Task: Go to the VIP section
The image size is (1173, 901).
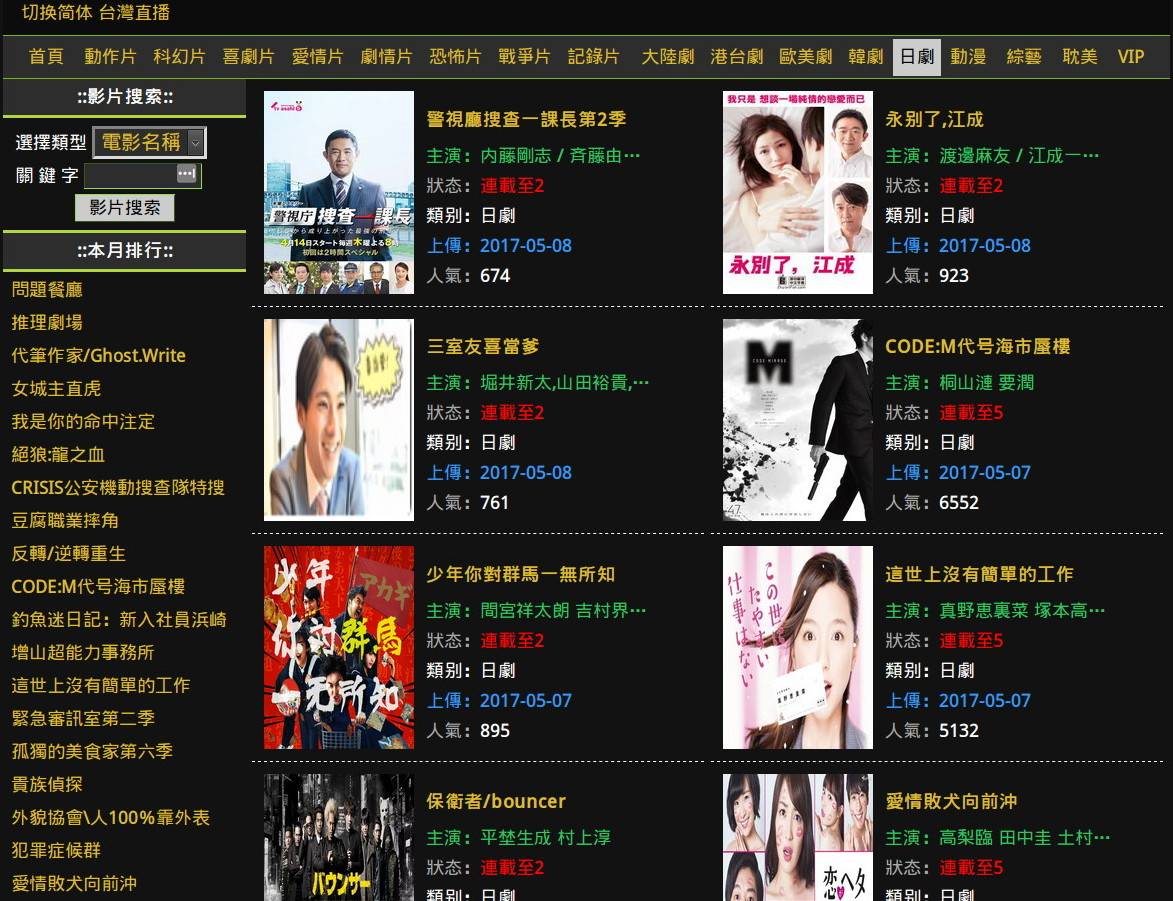Action: pos(1130,57)
